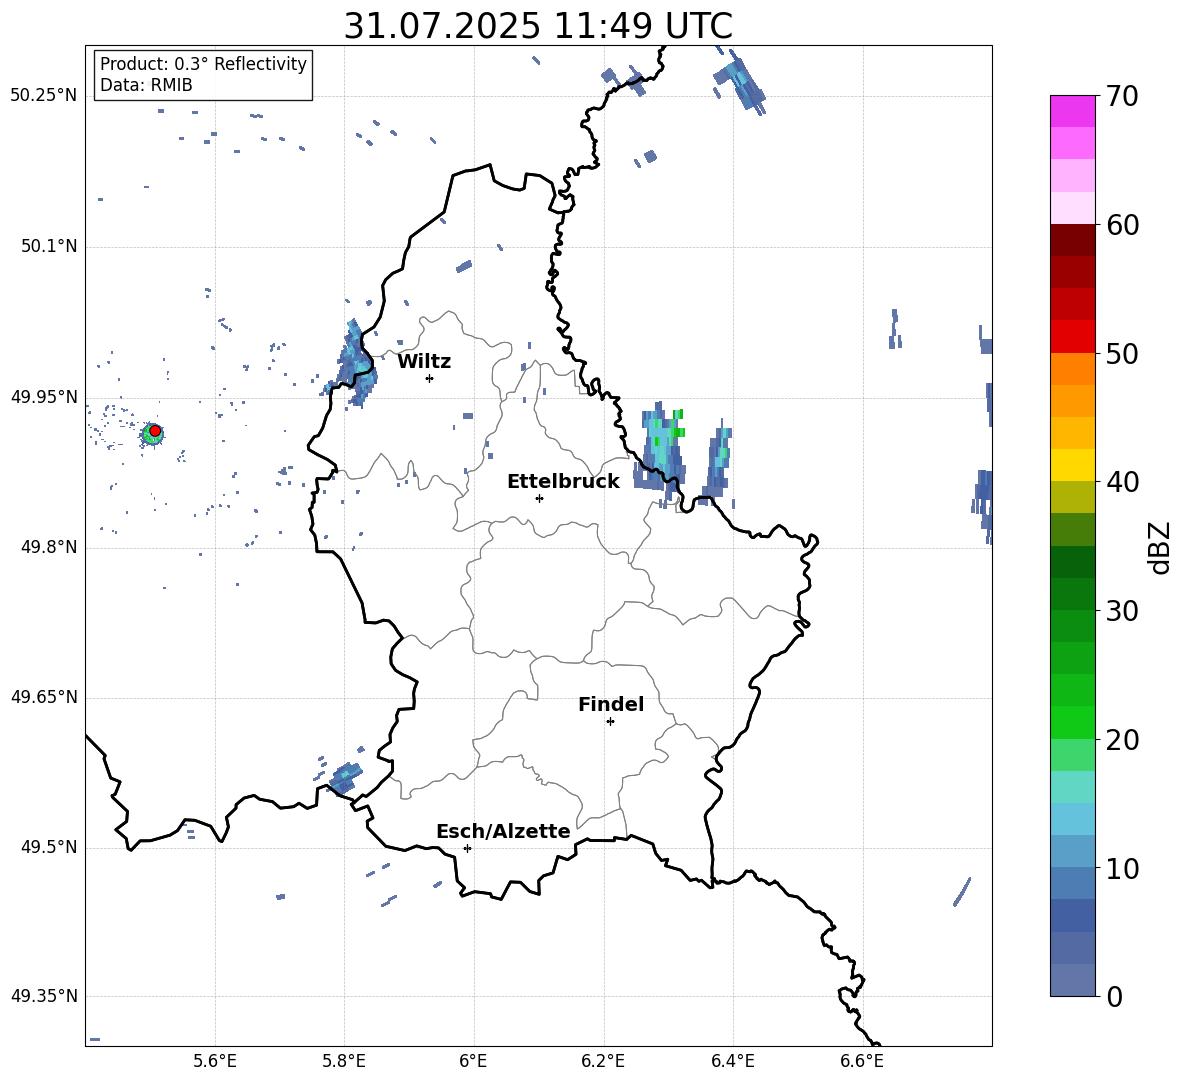Click the colorbar tick label 70

pos(1122,97)
